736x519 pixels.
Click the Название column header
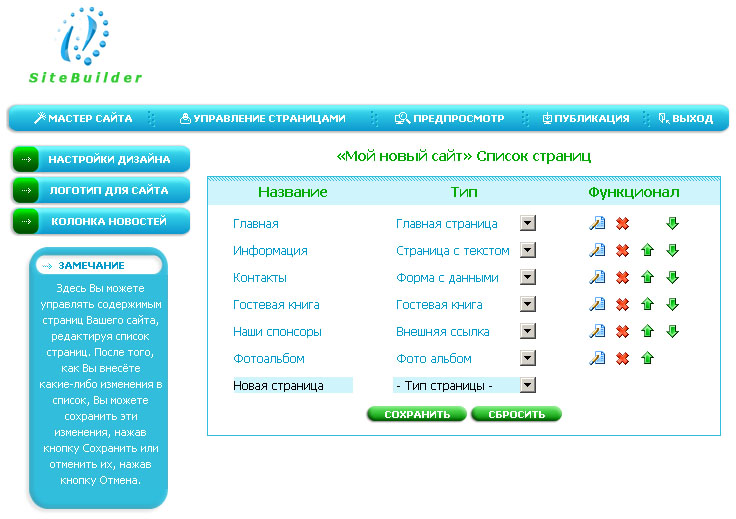[292, 192]
